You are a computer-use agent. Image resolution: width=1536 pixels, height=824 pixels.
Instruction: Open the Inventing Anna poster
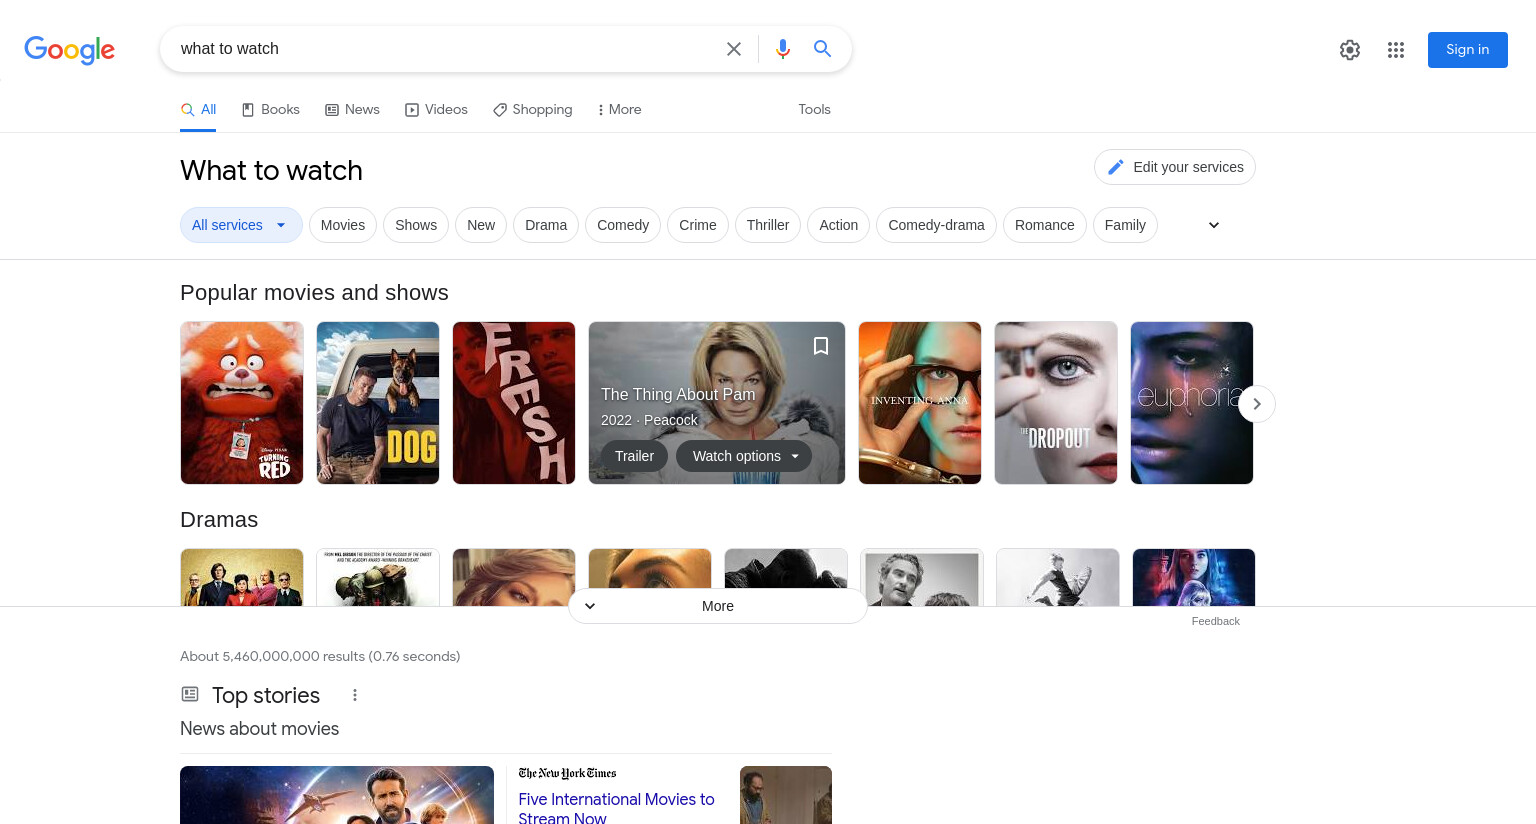(x=920, y=403)
